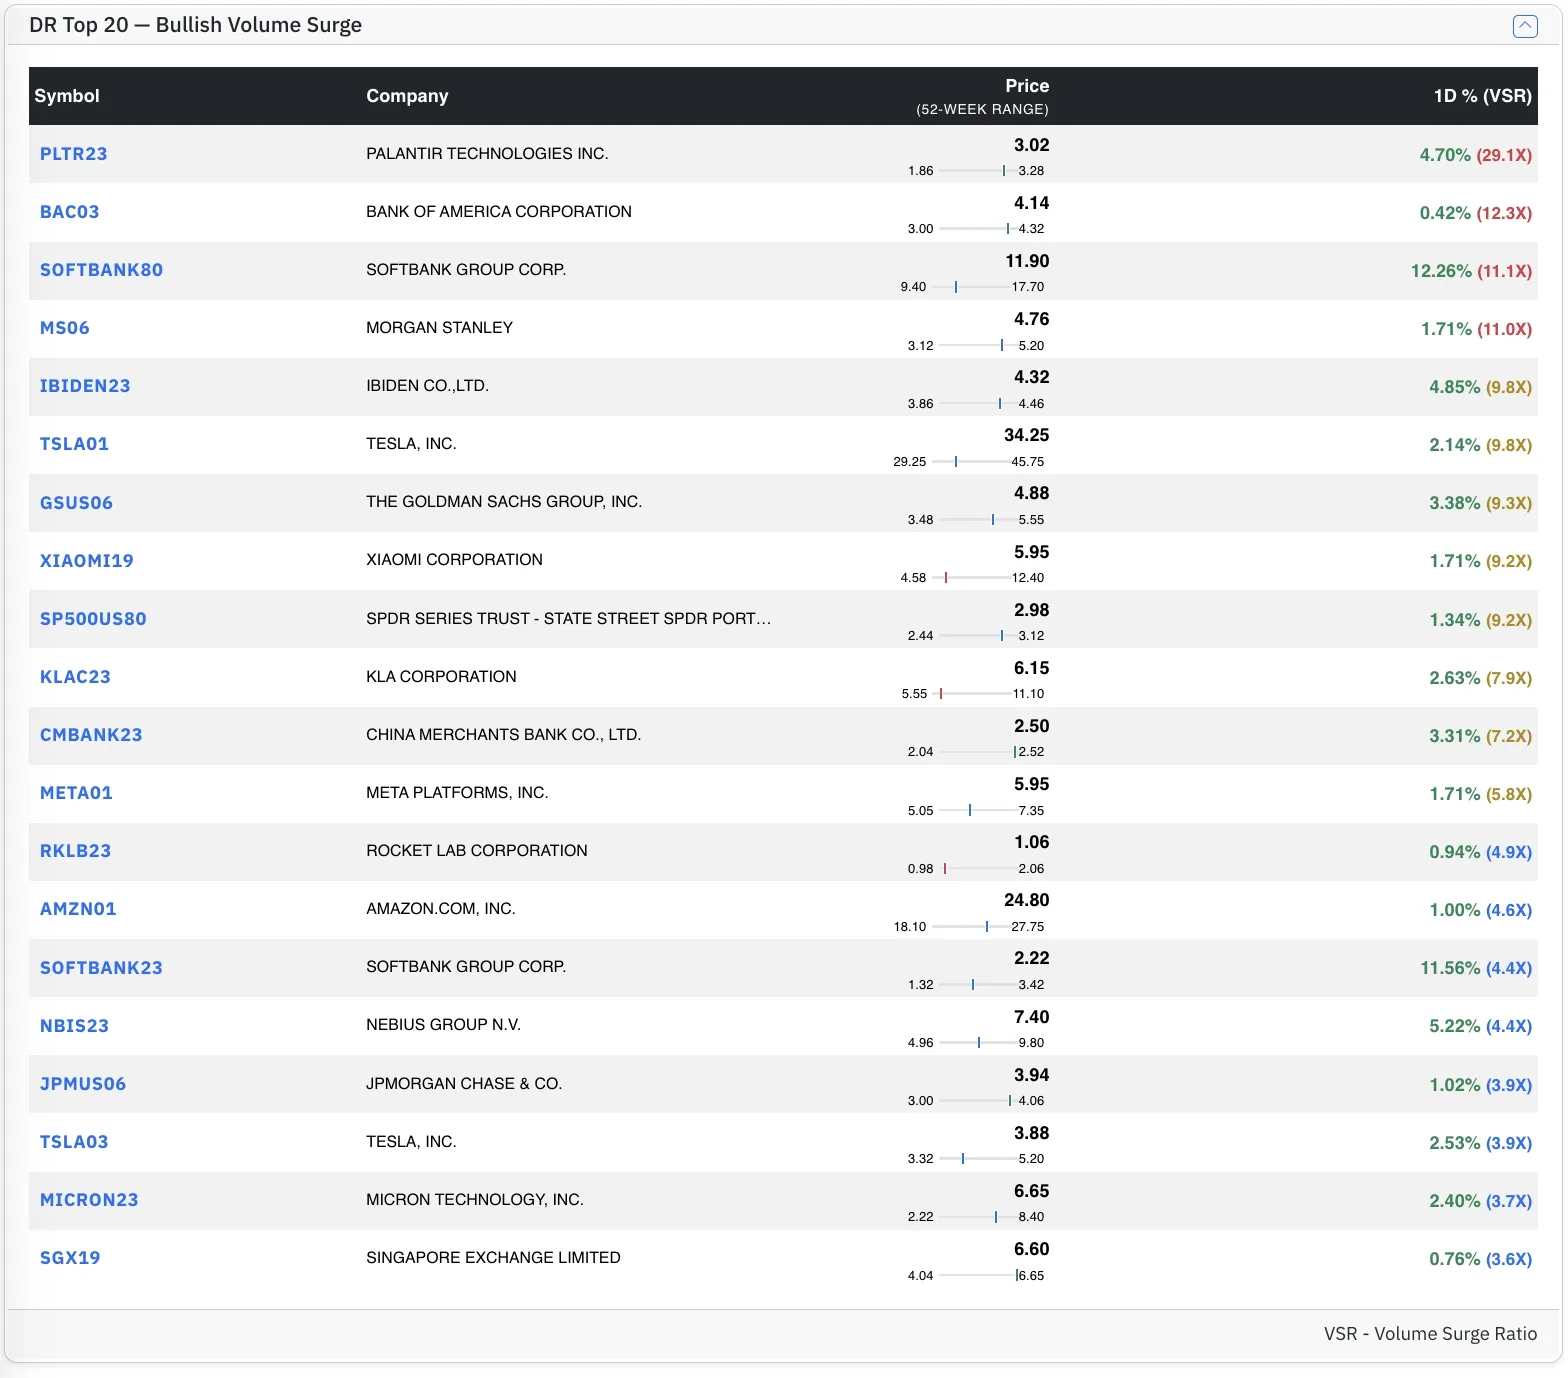The height and width of the screenshot is (1378, 1568).
Task: Collapse the DR Top 20 panel
Action: [1525, 26]
